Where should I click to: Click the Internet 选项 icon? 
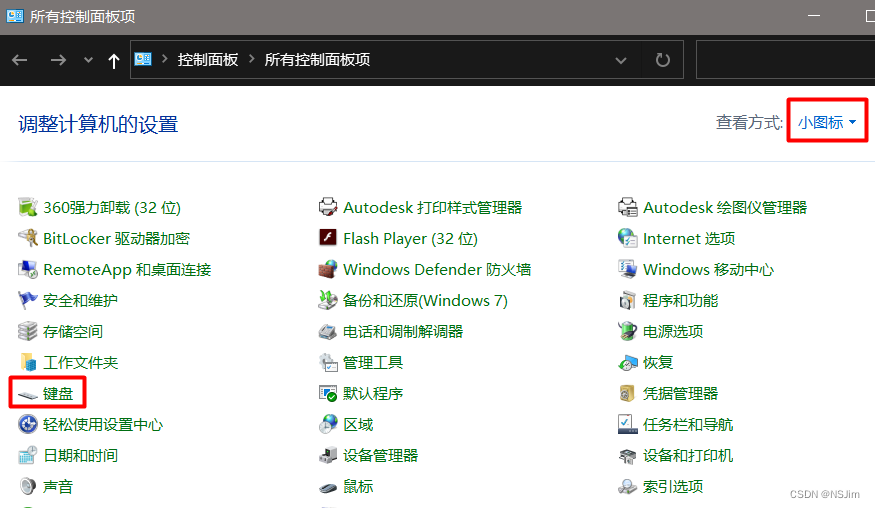click(628, 238)
